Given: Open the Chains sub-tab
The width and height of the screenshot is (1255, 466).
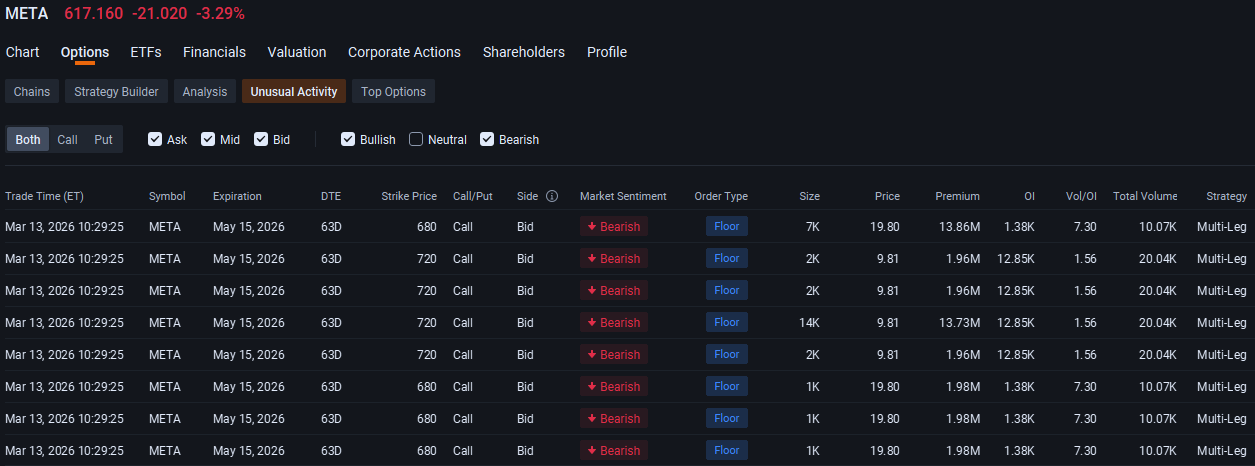Looking at the screenshot, I should 32,91.
